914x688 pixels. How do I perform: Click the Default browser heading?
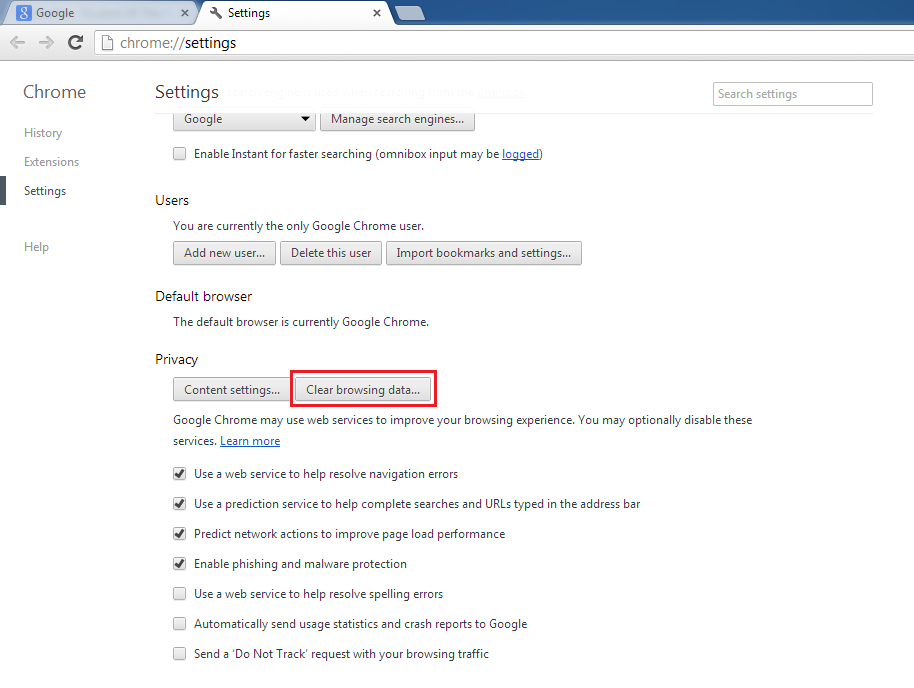coord(203,296)
